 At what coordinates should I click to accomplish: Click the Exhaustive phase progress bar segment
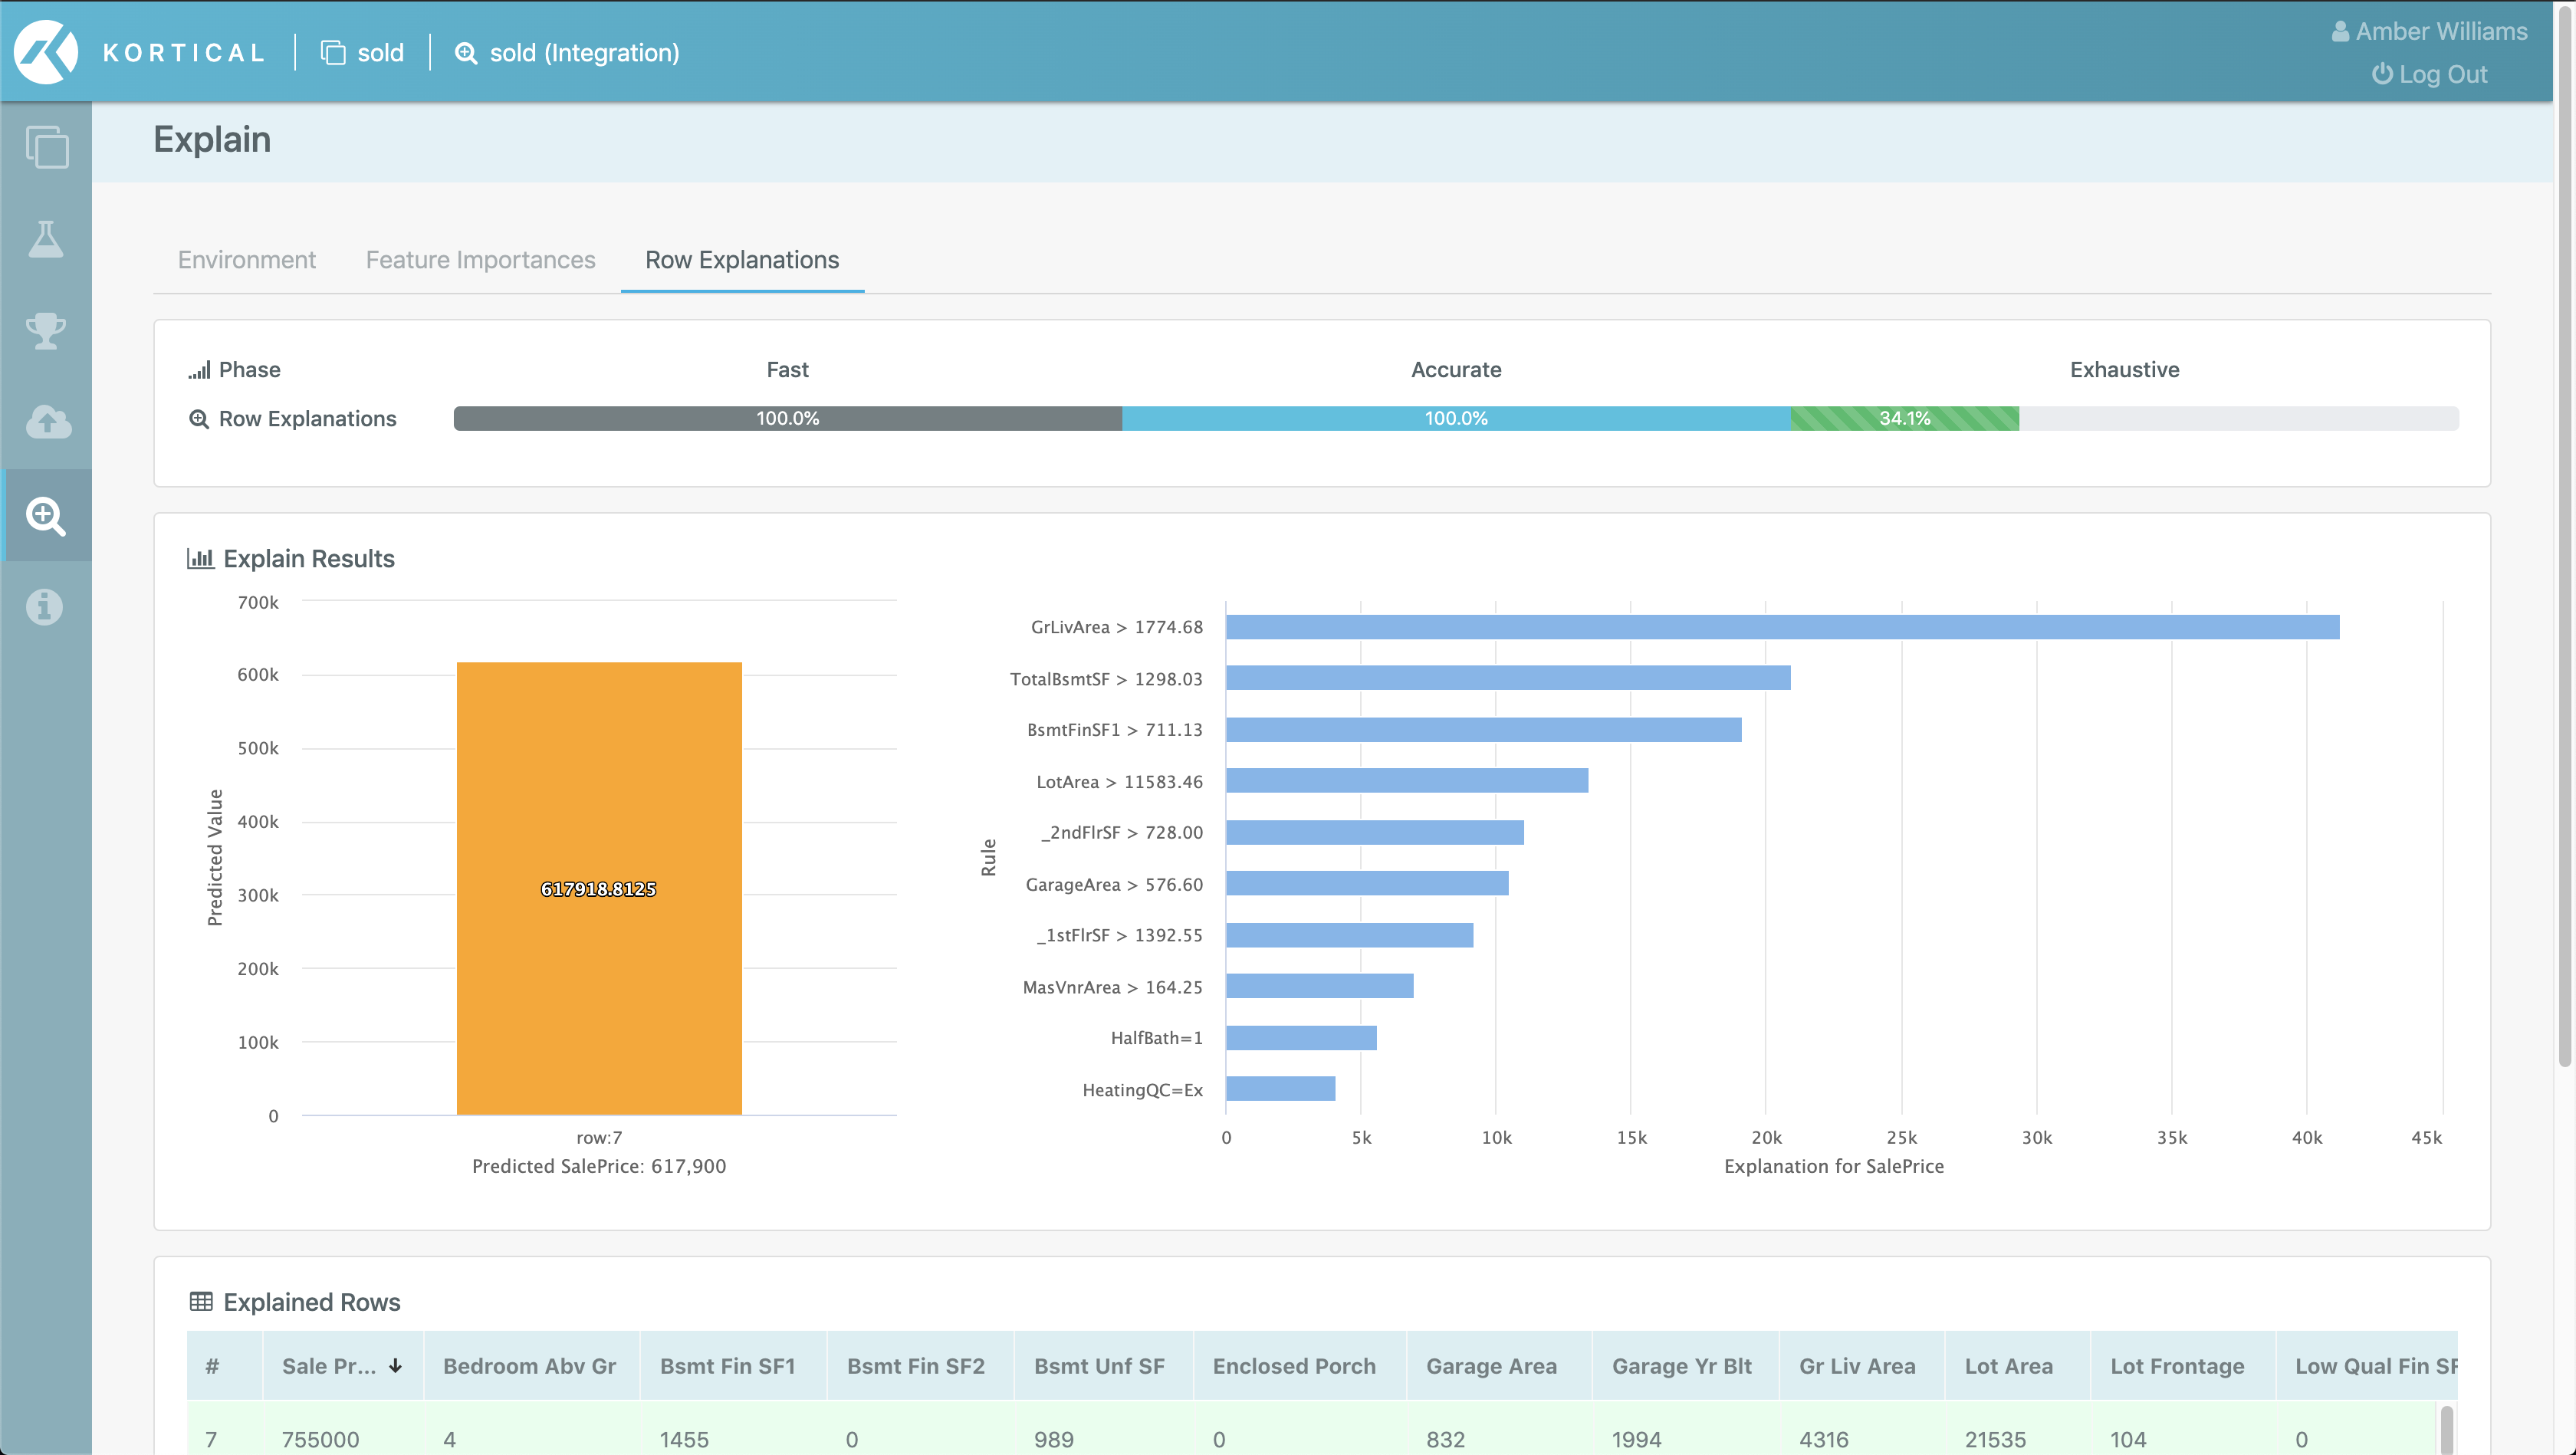click(1904, 419)
